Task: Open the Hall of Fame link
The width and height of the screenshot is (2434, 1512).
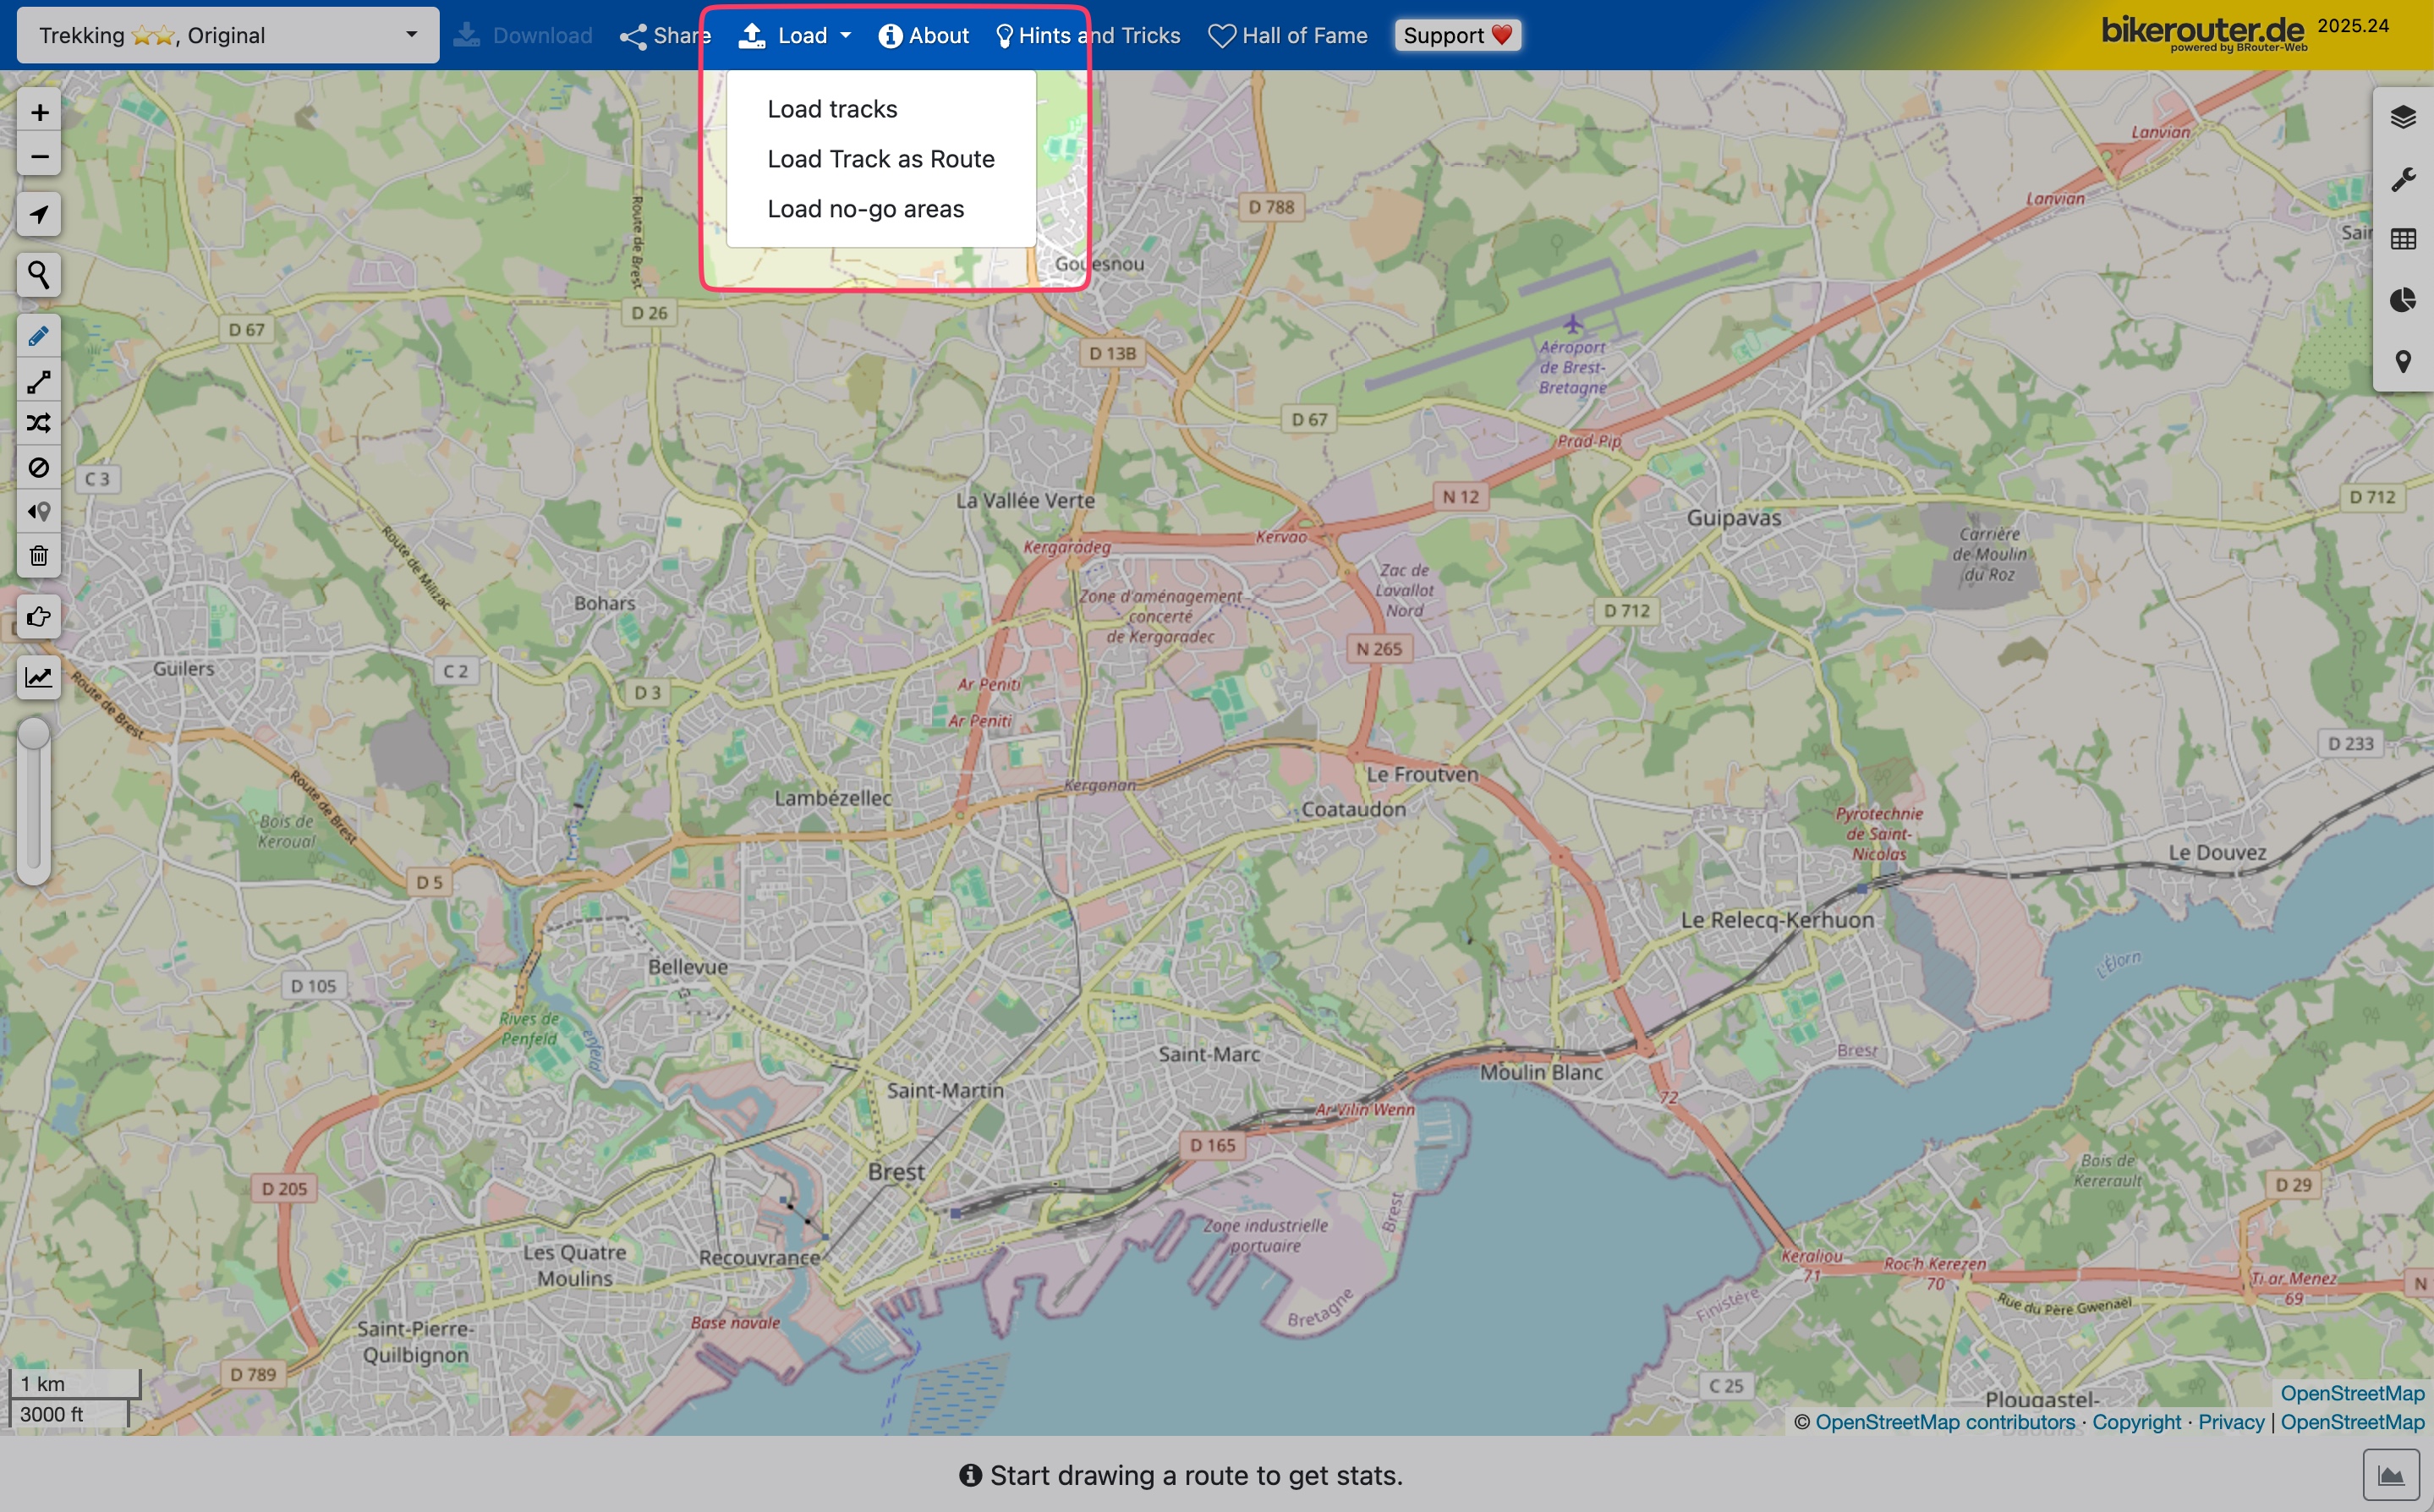Action: (1288, 35)
